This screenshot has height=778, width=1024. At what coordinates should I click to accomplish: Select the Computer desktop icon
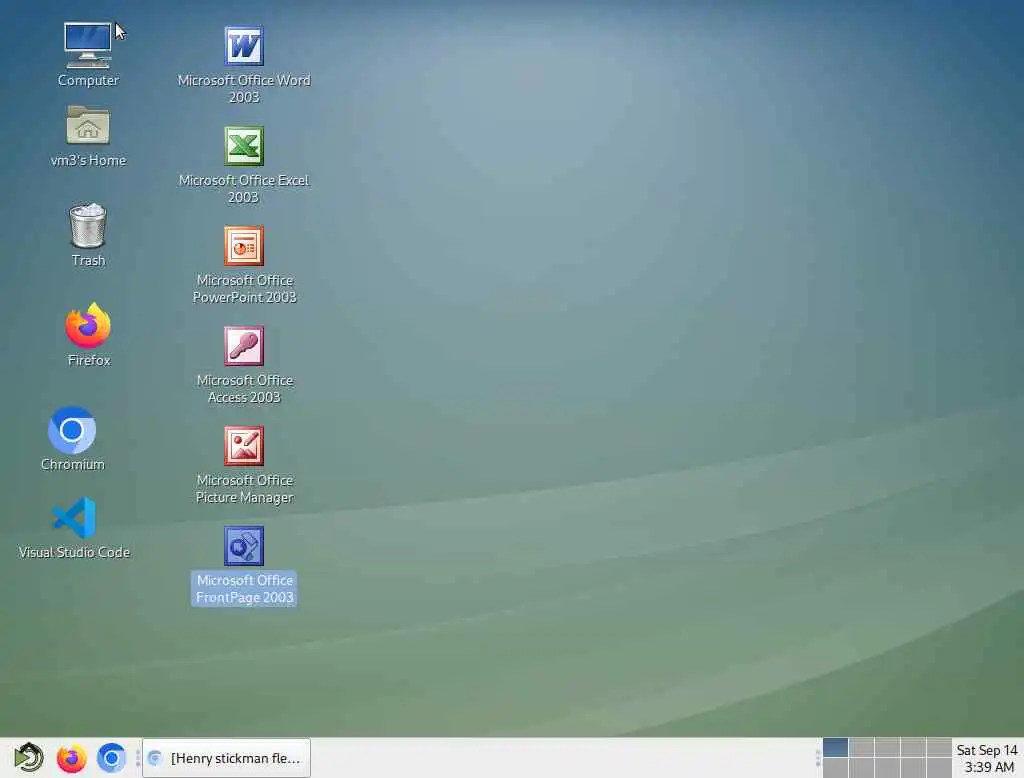click(x=88, y=46)
